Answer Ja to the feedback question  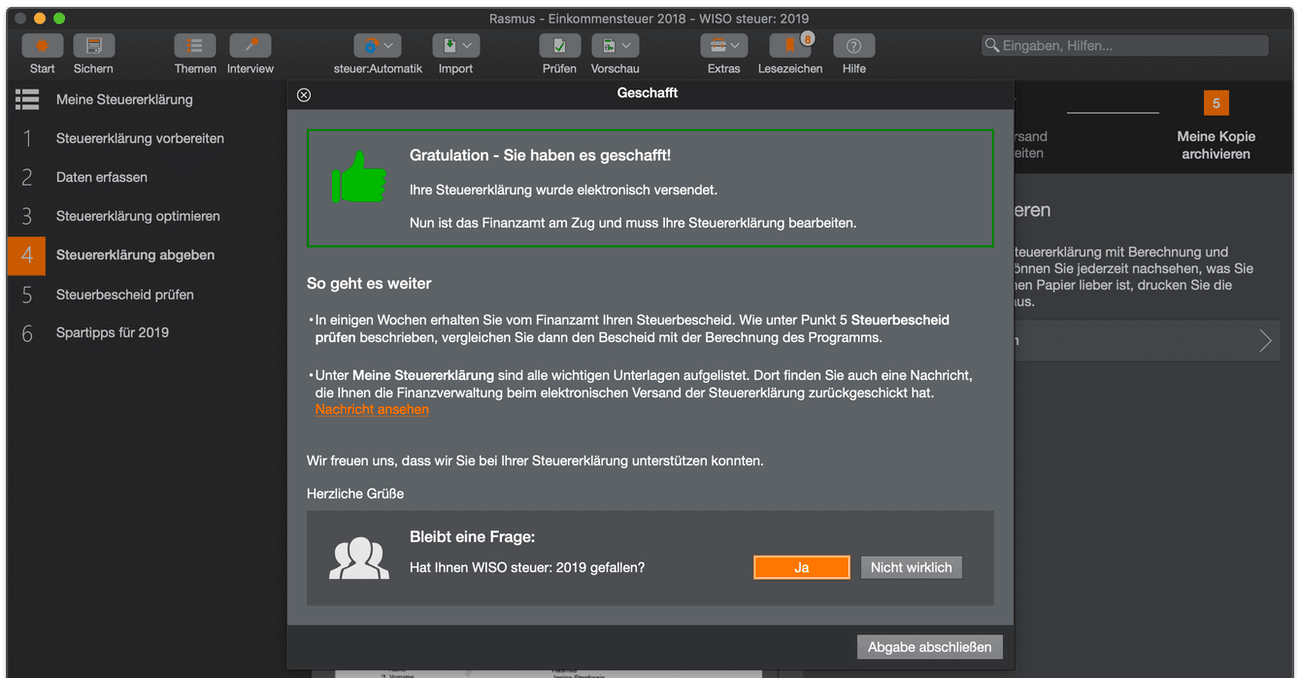(x=801, y=567)
